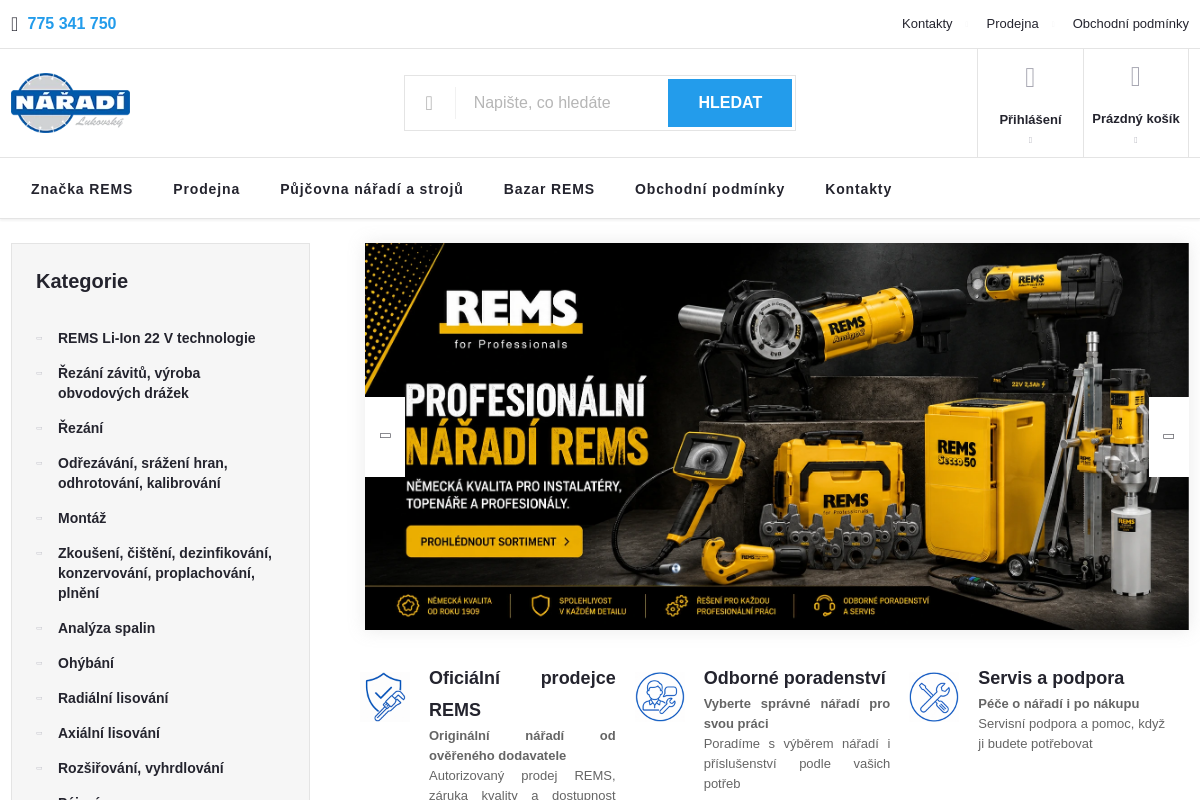Image resolution: width=1200 pixels, height=800 pixels.
Task: Select category Řezání závitů, výroba obvodových drážek
Action: click(129, 383)
